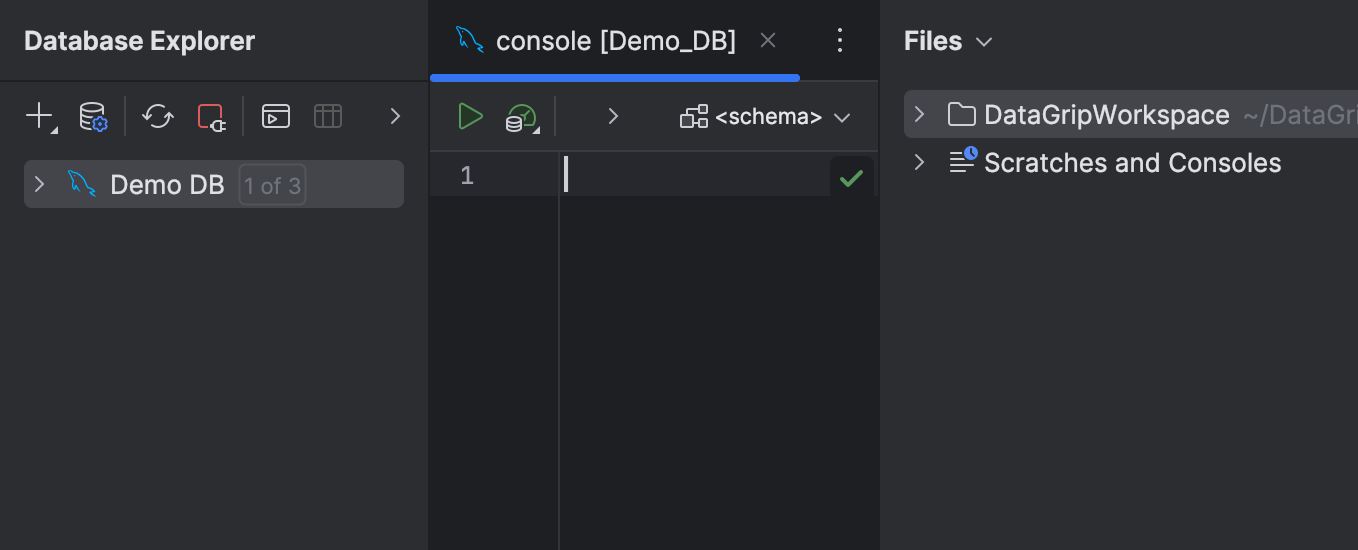Image resolution: width=1358 pixels, height=550 pixels.
Task: Close the console [Demo_DB] tab
Action: point(768,40)
